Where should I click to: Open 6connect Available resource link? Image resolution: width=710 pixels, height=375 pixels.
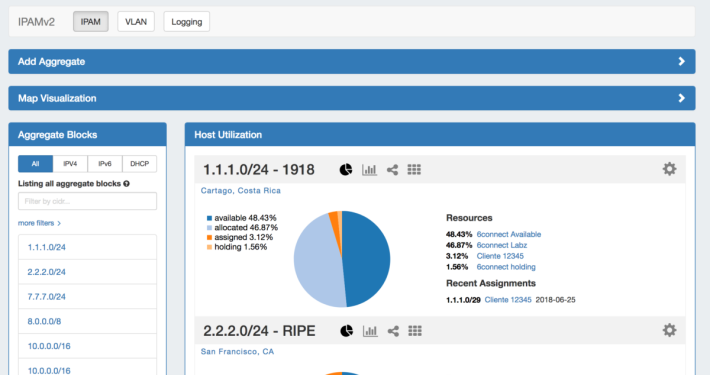click(509, 234)
